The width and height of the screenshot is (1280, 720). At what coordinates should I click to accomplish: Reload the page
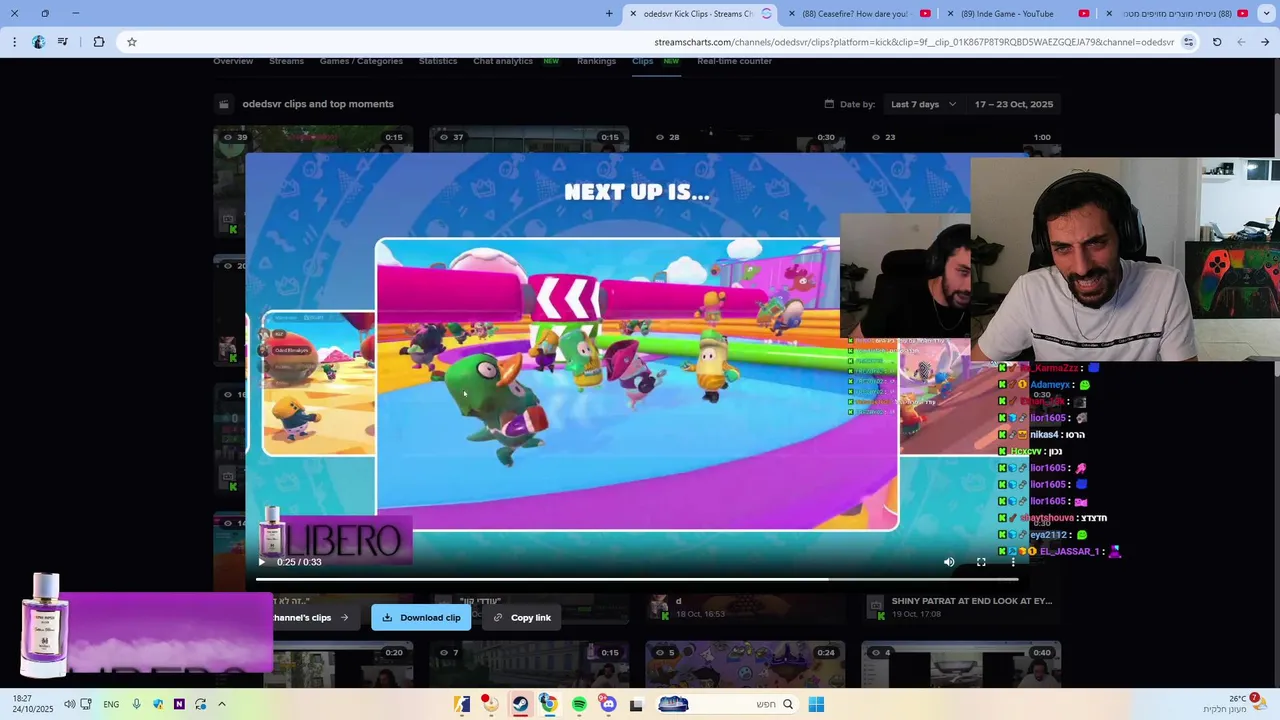point(1217,42)
